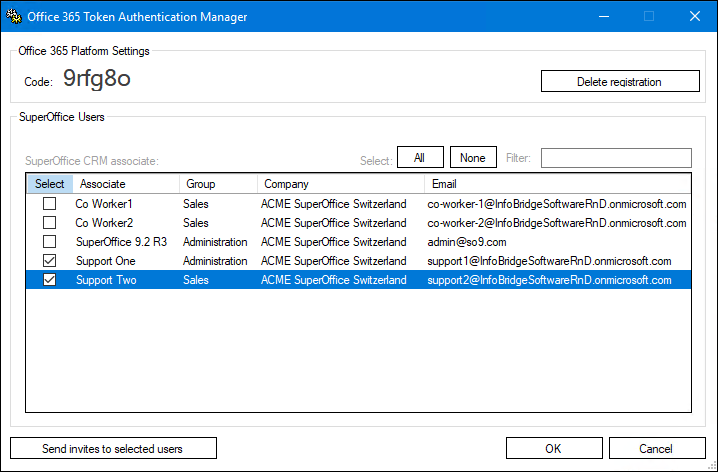
Task: Uncheck the Support One checkbox
Action: point(49,261)
